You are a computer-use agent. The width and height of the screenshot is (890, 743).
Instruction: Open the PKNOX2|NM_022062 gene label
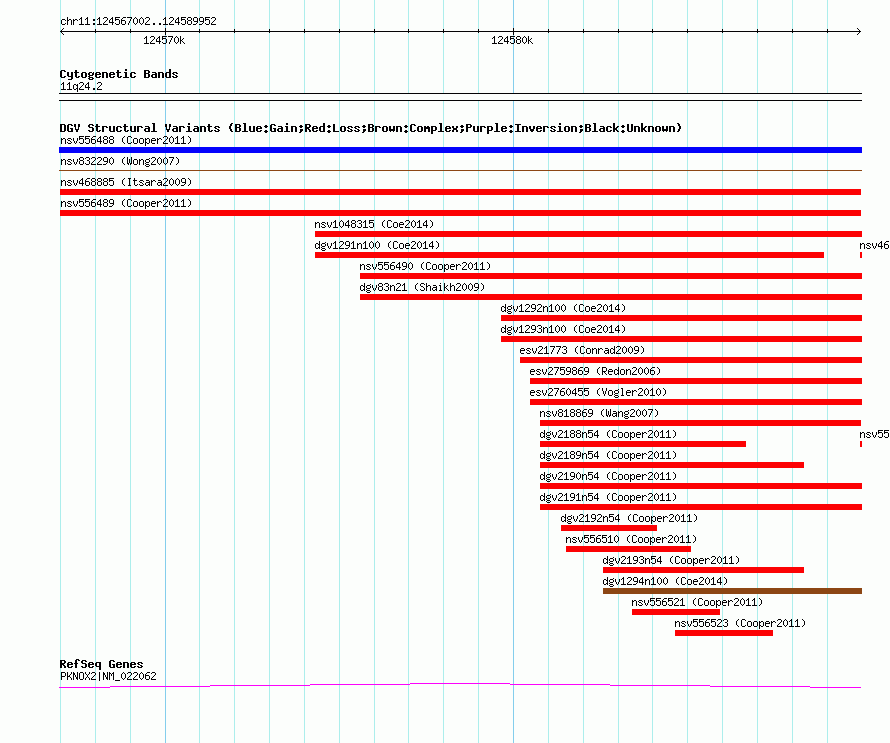click(x=108, y=676)
